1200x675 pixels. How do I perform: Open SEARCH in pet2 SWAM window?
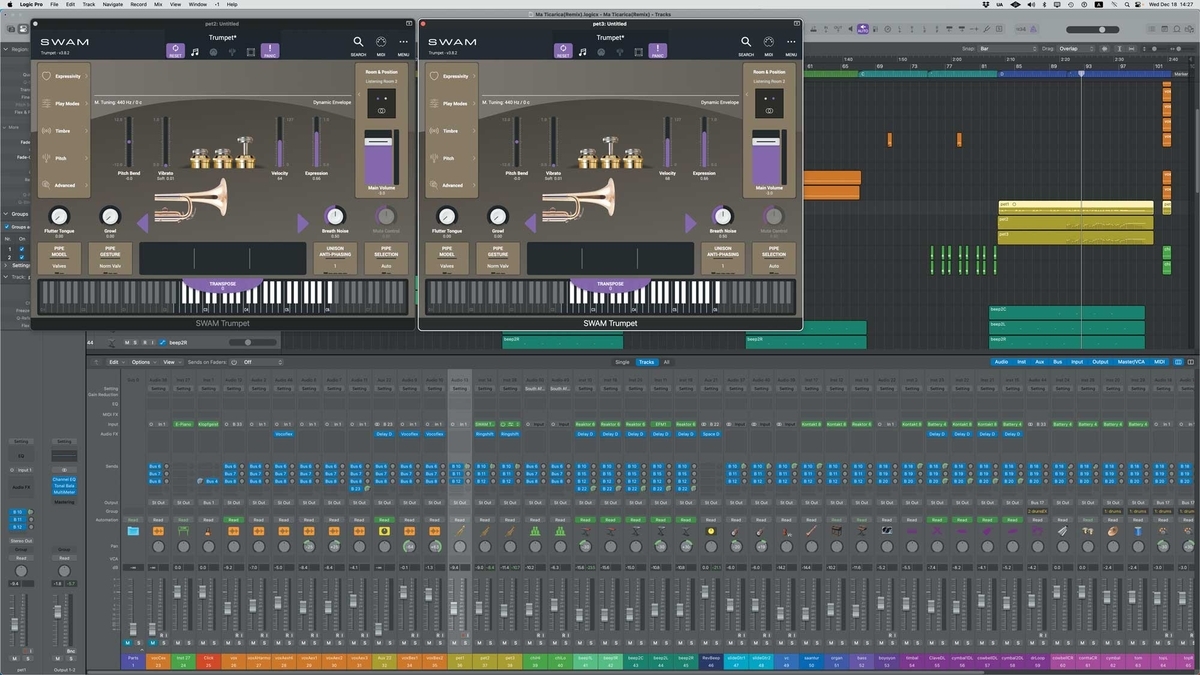358,45
